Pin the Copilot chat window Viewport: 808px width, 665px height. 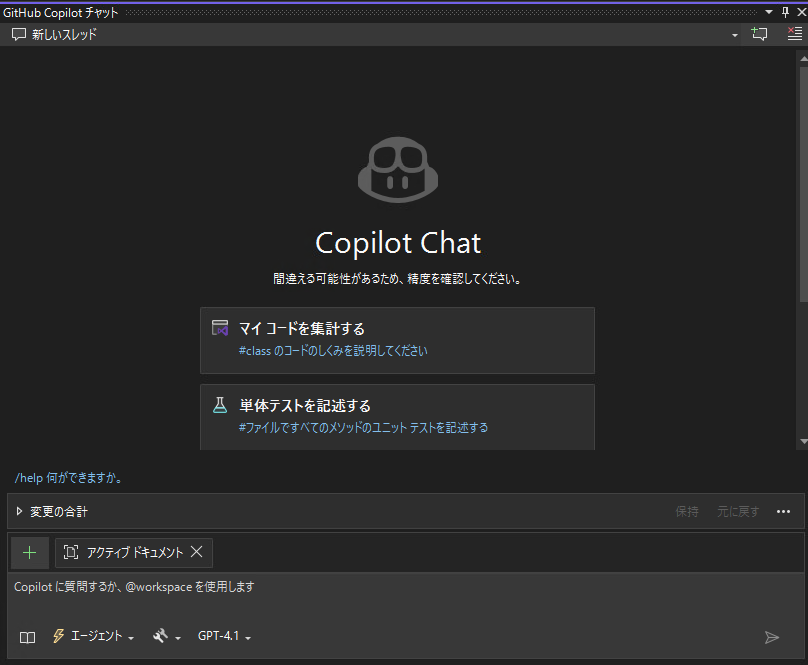click(785, 11)
